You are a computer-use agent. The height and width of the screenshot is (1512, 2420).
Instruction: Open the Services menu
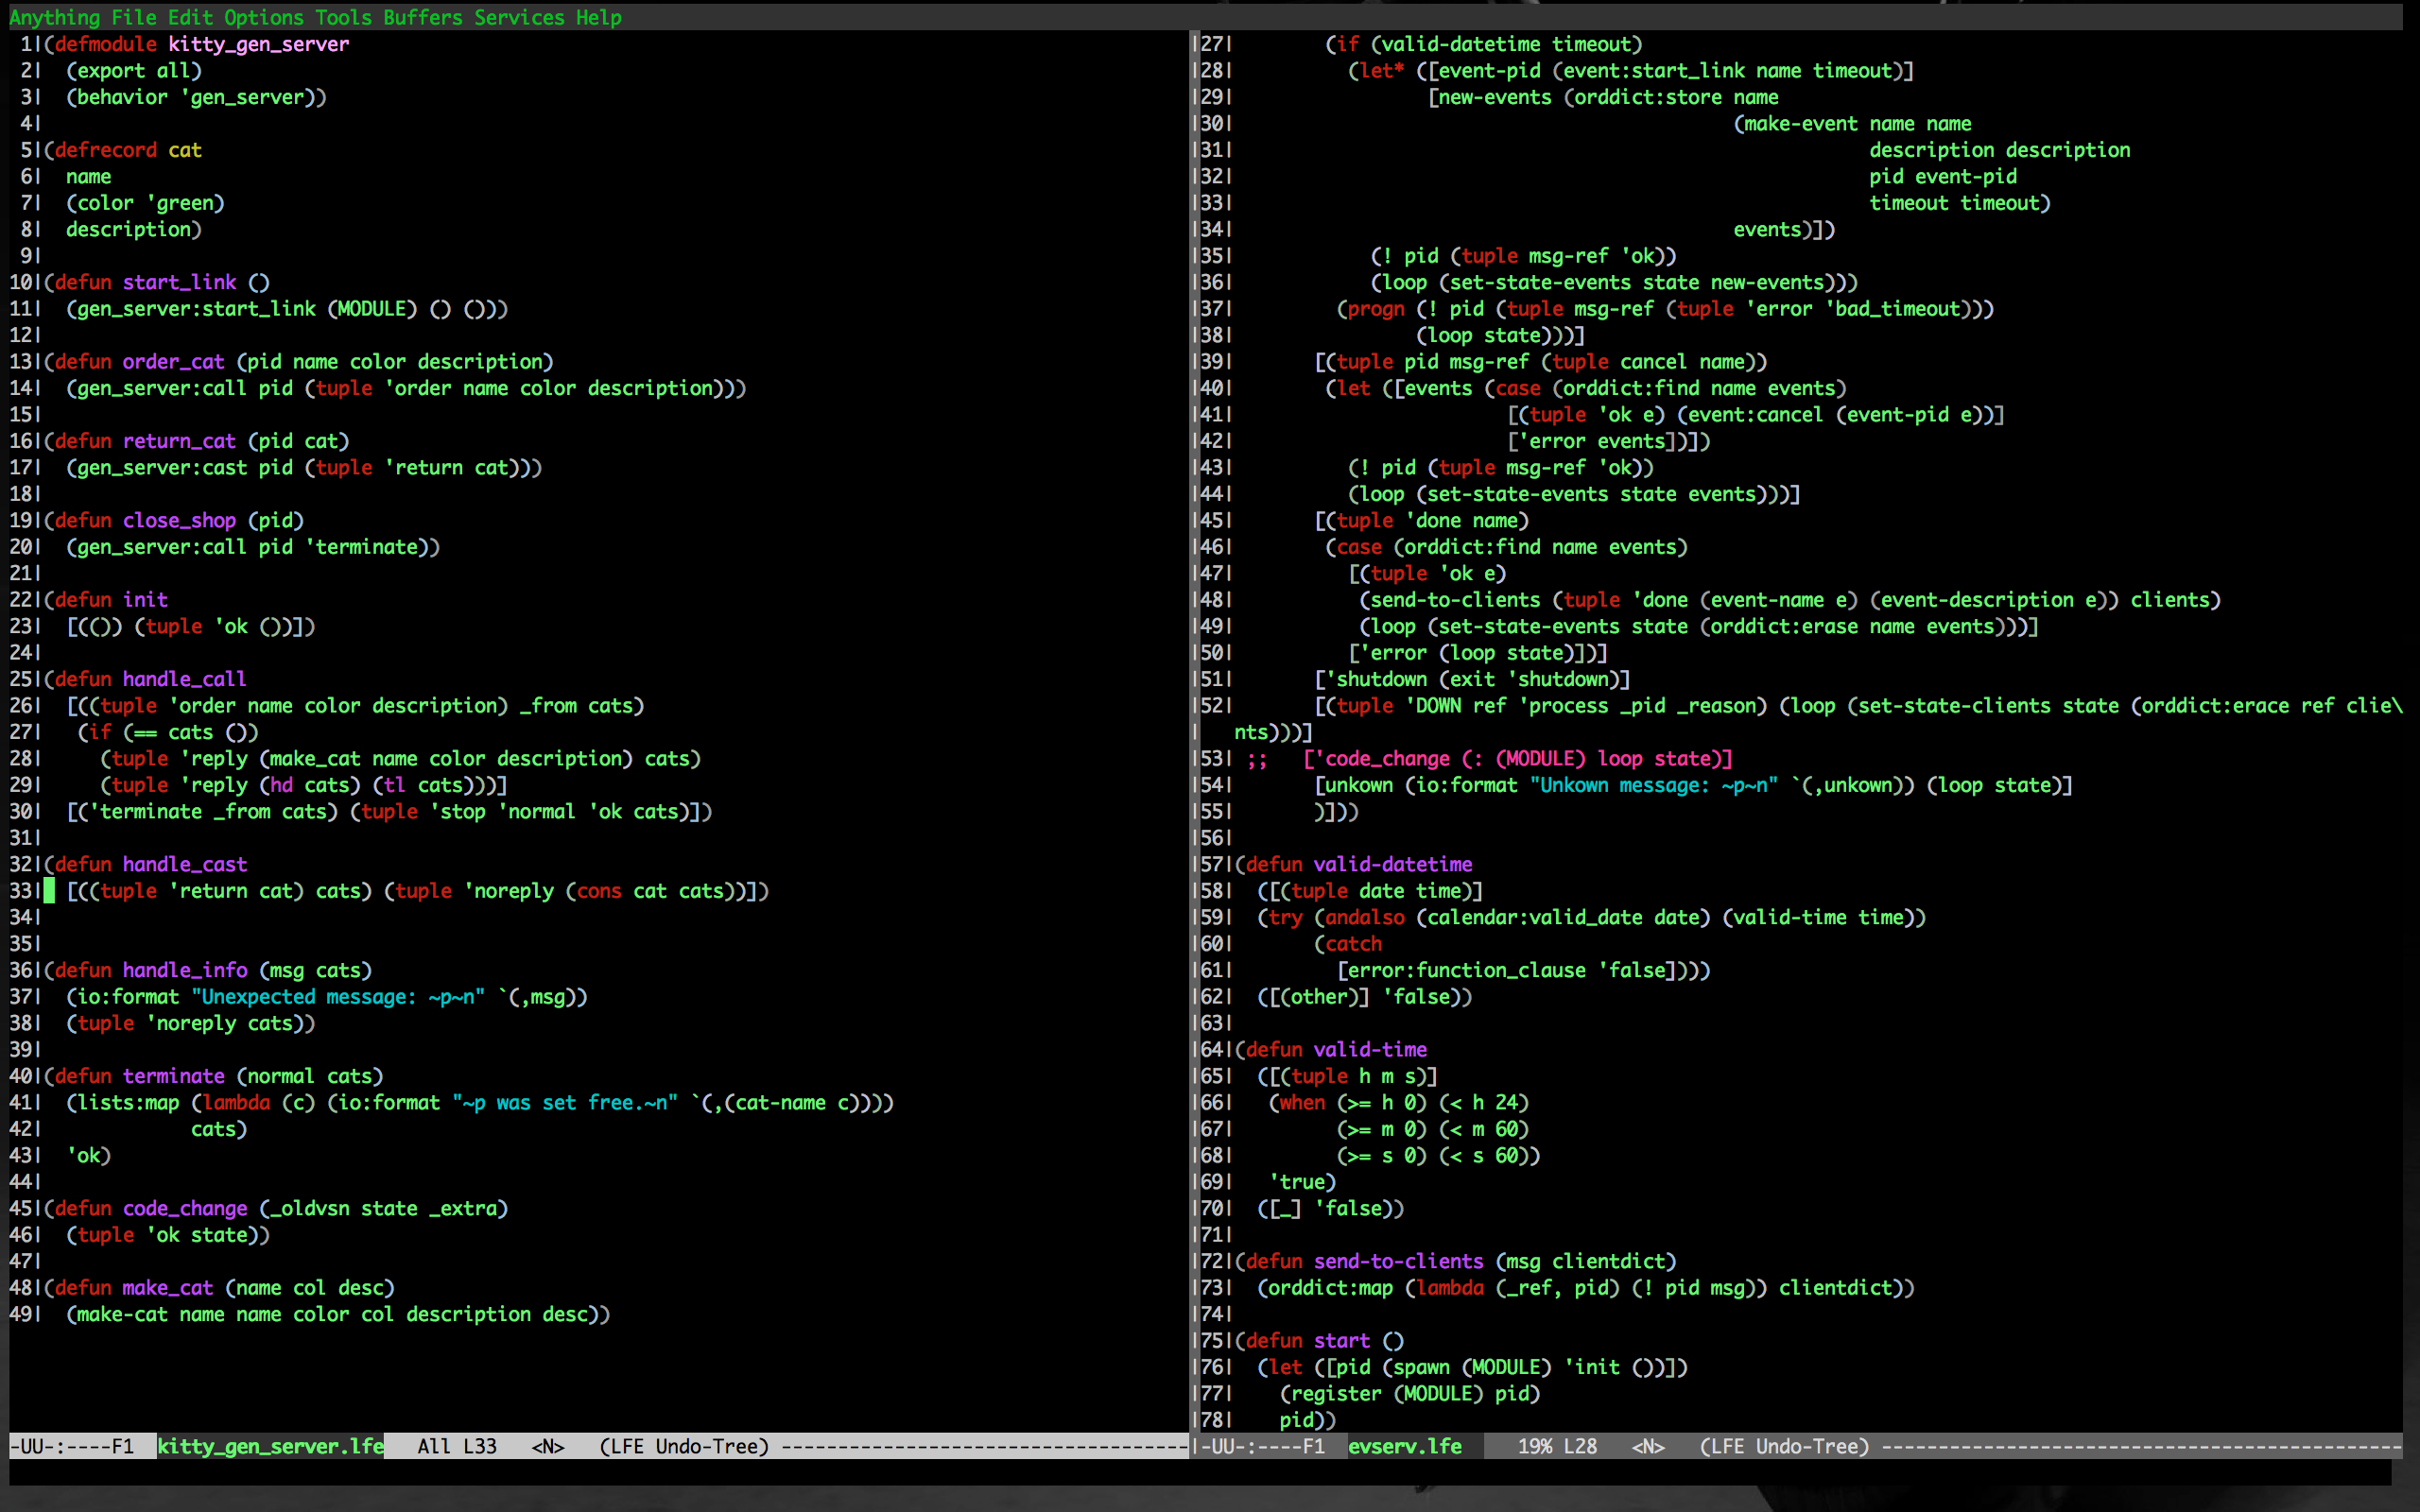[x=519, y=17]
